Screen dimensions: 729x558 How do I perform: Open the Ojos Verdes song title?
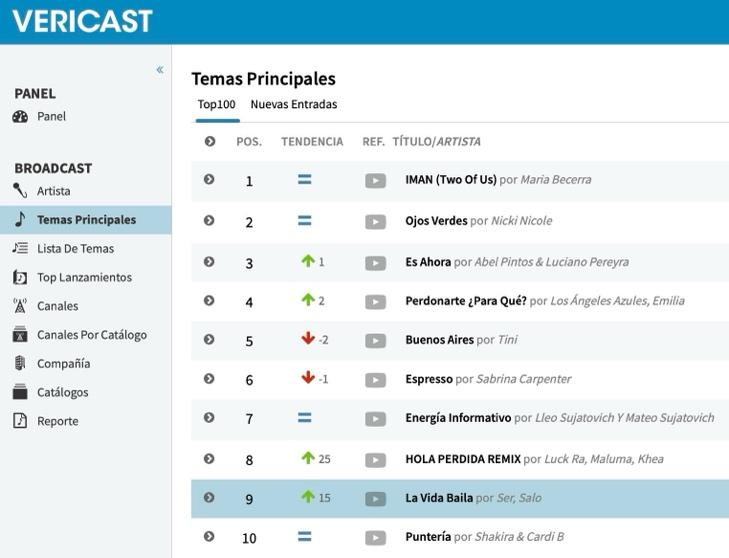(x=436, y=220)
